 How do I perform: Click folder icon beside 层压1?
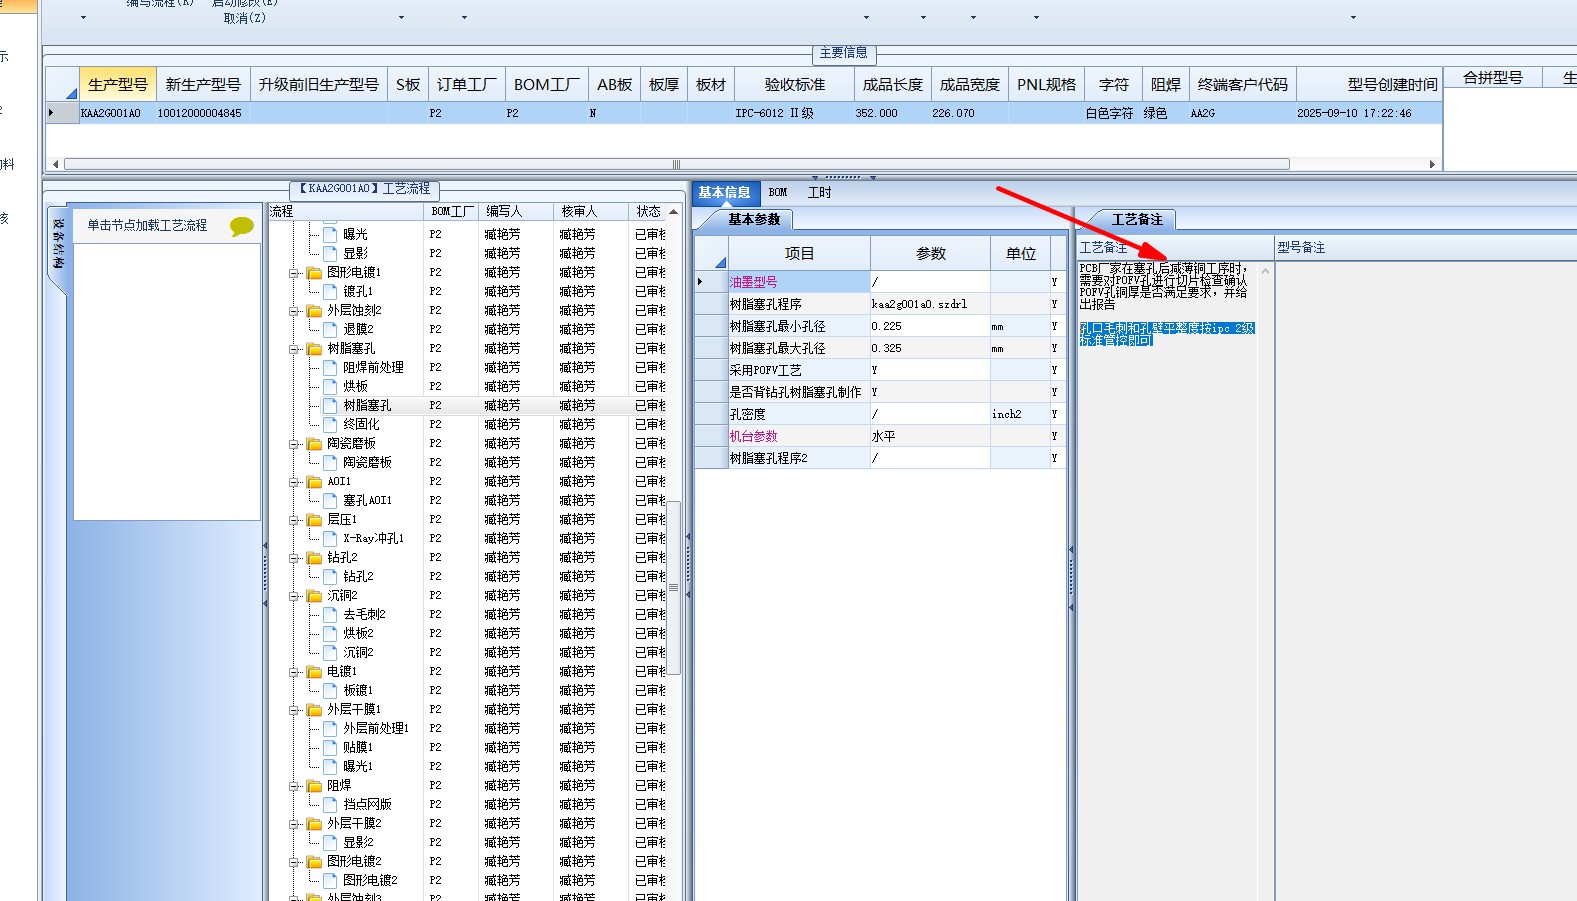pos(314,519)
